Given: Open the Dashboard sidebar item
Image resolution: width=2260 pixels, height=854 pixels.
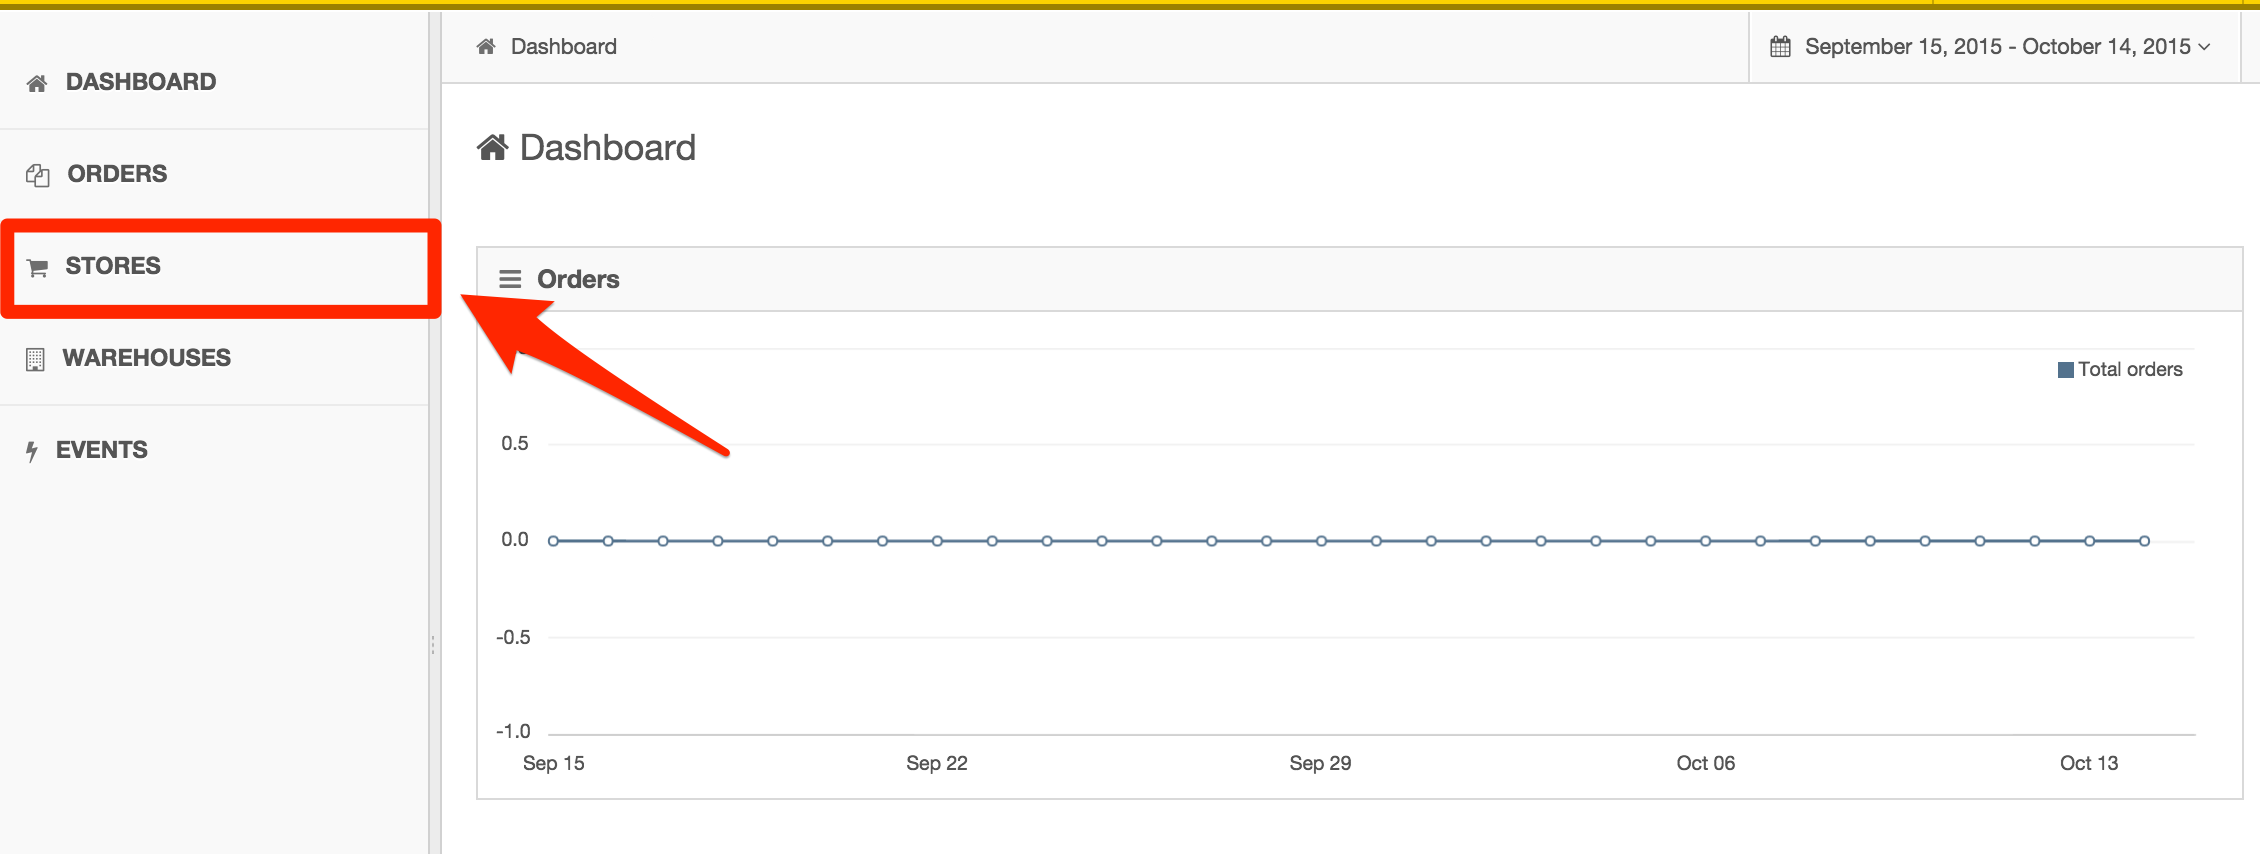Looking at the screenshot, I should pyautogui.click(x=214, y=82).
